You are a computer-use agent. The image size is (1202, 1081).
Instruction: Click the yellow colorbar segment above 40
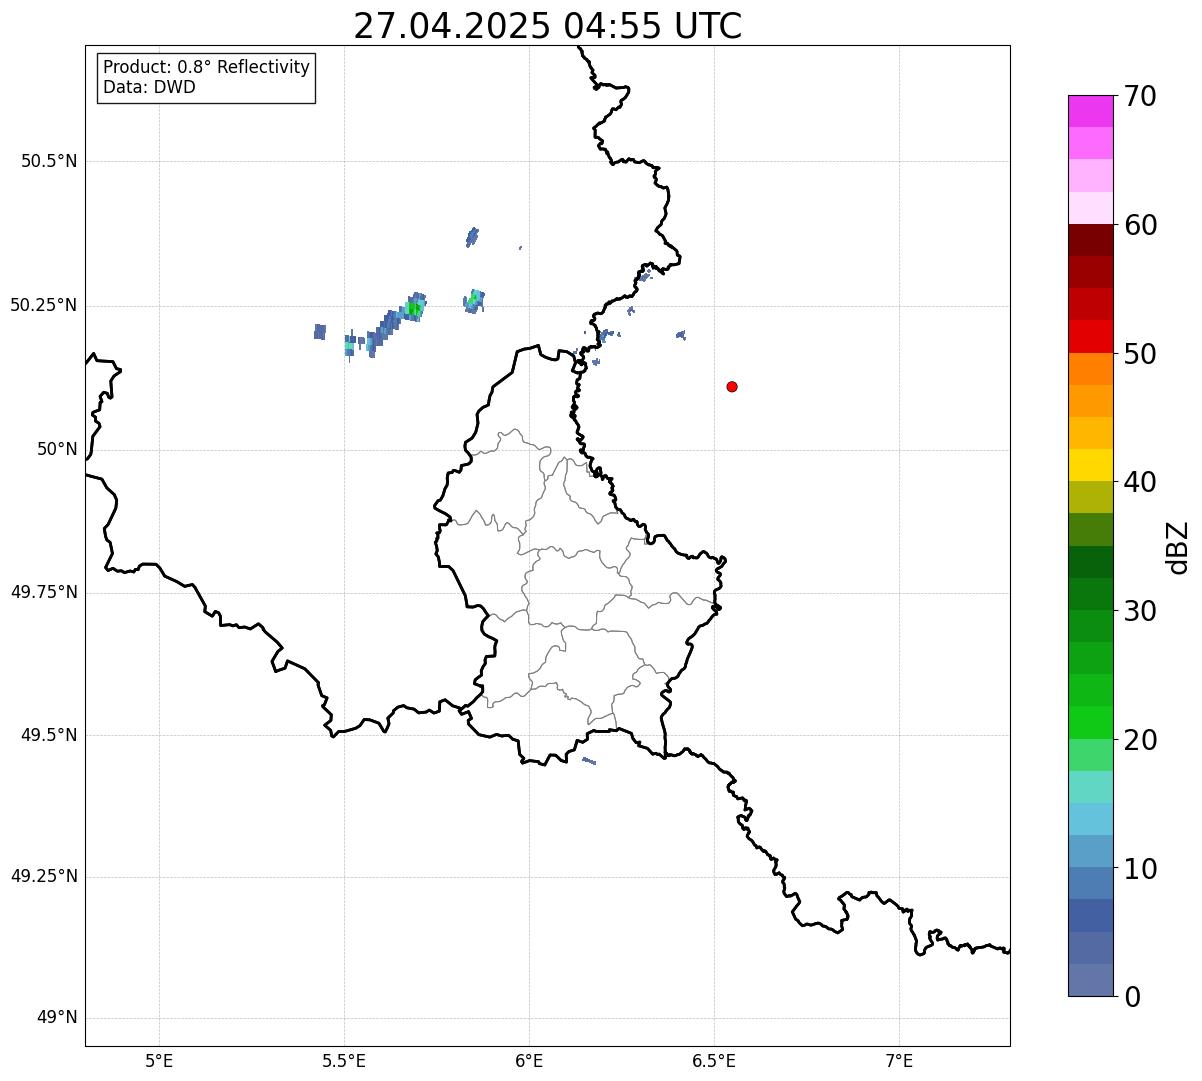1090,465
